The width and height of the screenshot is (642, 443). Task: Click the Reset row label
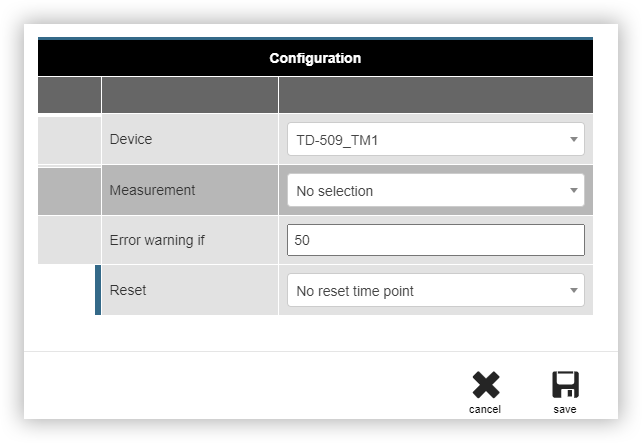pyautogui.click(x=128, y=290)
